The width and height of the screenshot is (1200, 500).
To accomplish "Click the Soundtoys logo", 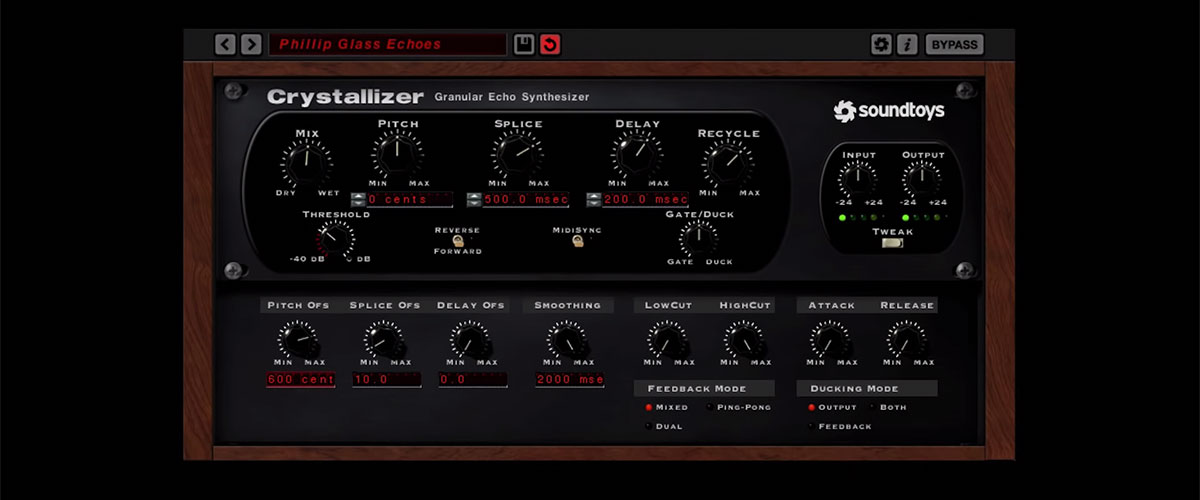I will (889, 111).
